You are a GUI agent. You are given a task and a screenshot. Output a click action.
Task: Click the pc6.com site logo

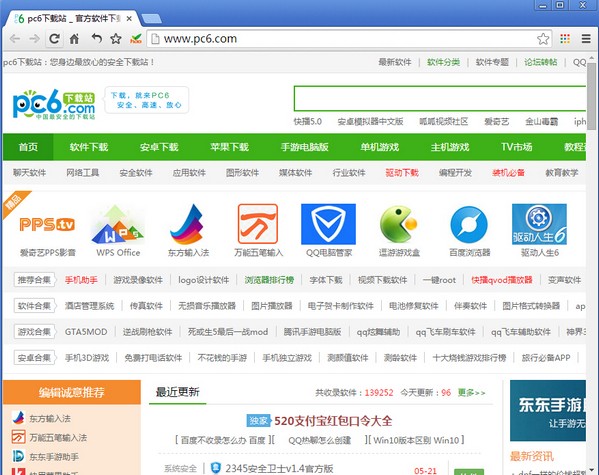(54, 104)
